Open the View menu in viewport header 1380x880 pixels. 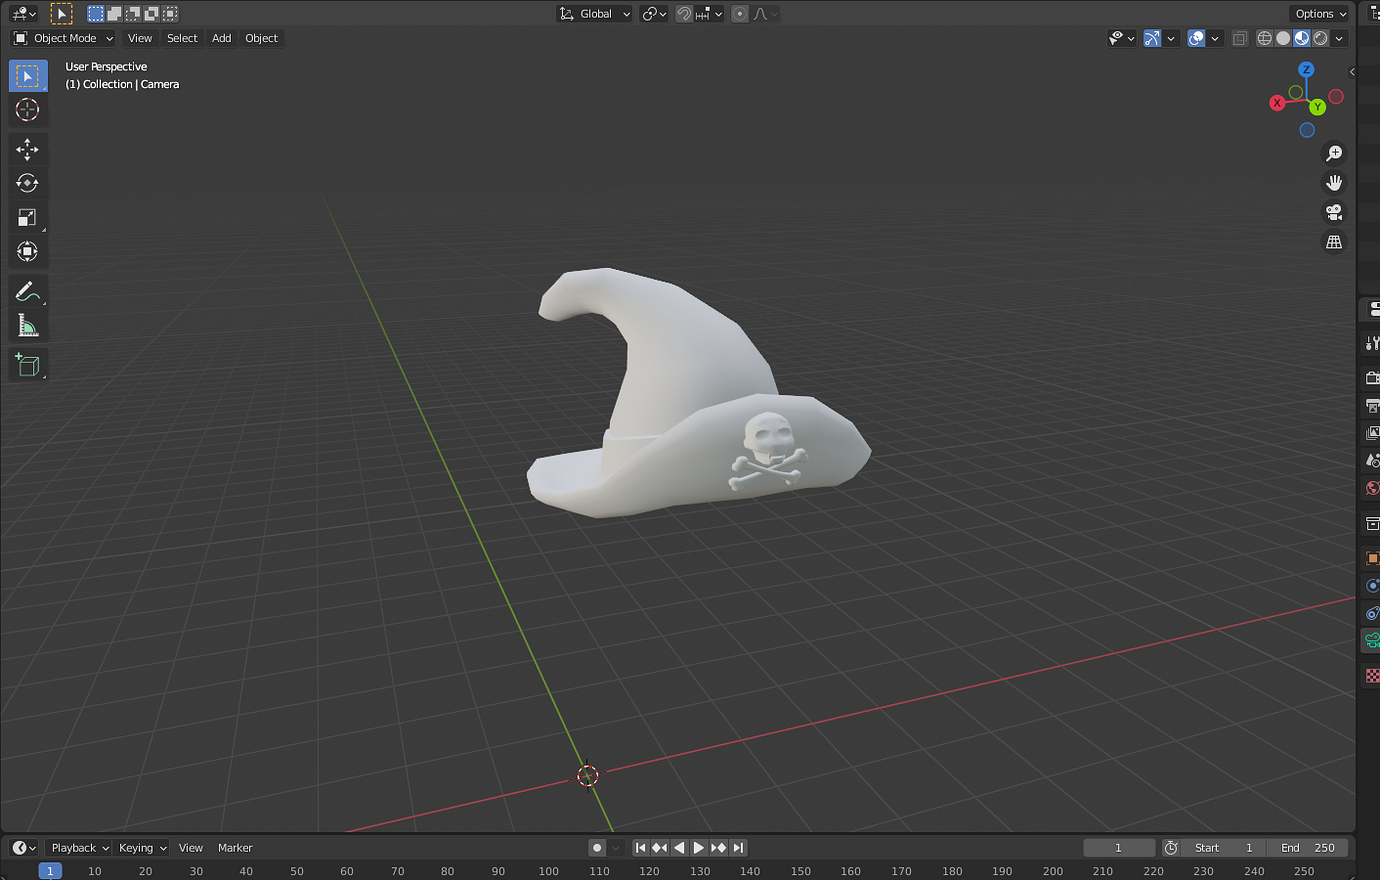(x=140, y=38)
